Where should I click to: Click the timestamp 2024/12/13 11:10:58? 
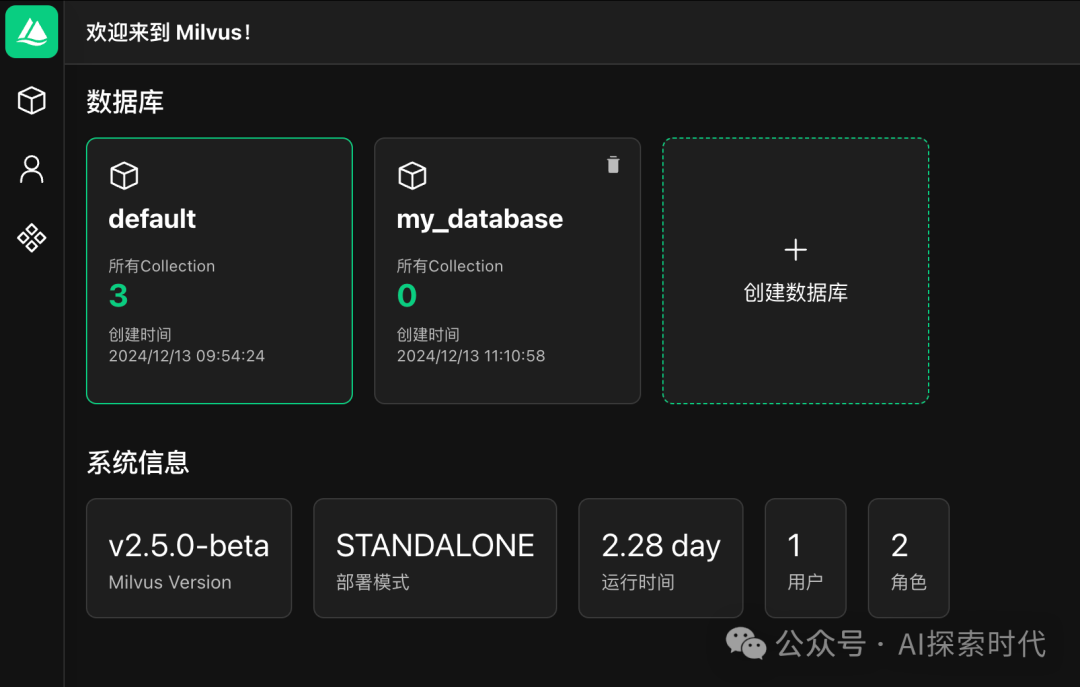[x=471, y=356]
